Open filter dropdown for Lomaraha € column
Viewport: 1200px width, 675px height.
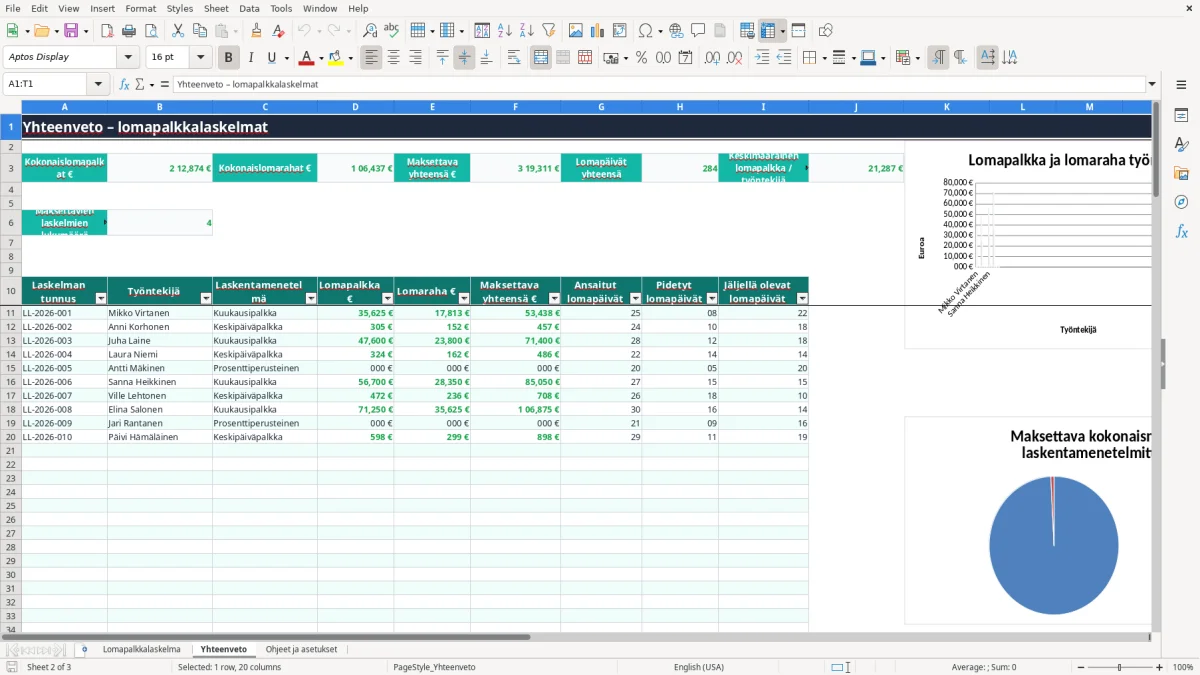[x=464, y=299]
